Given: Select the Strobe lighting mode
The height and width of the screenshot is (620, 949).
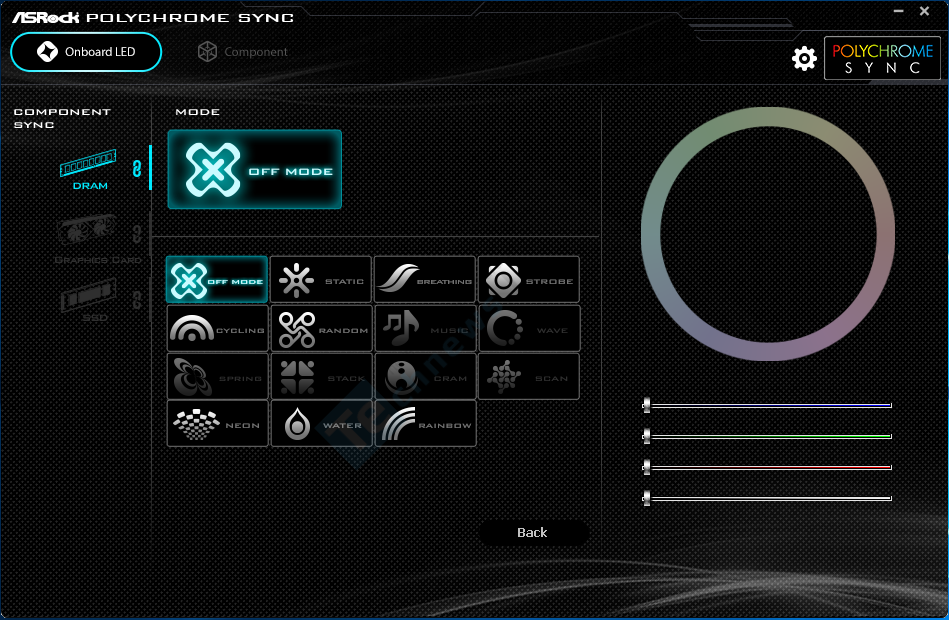Looking at the screenshot, I should coord(529,280).
